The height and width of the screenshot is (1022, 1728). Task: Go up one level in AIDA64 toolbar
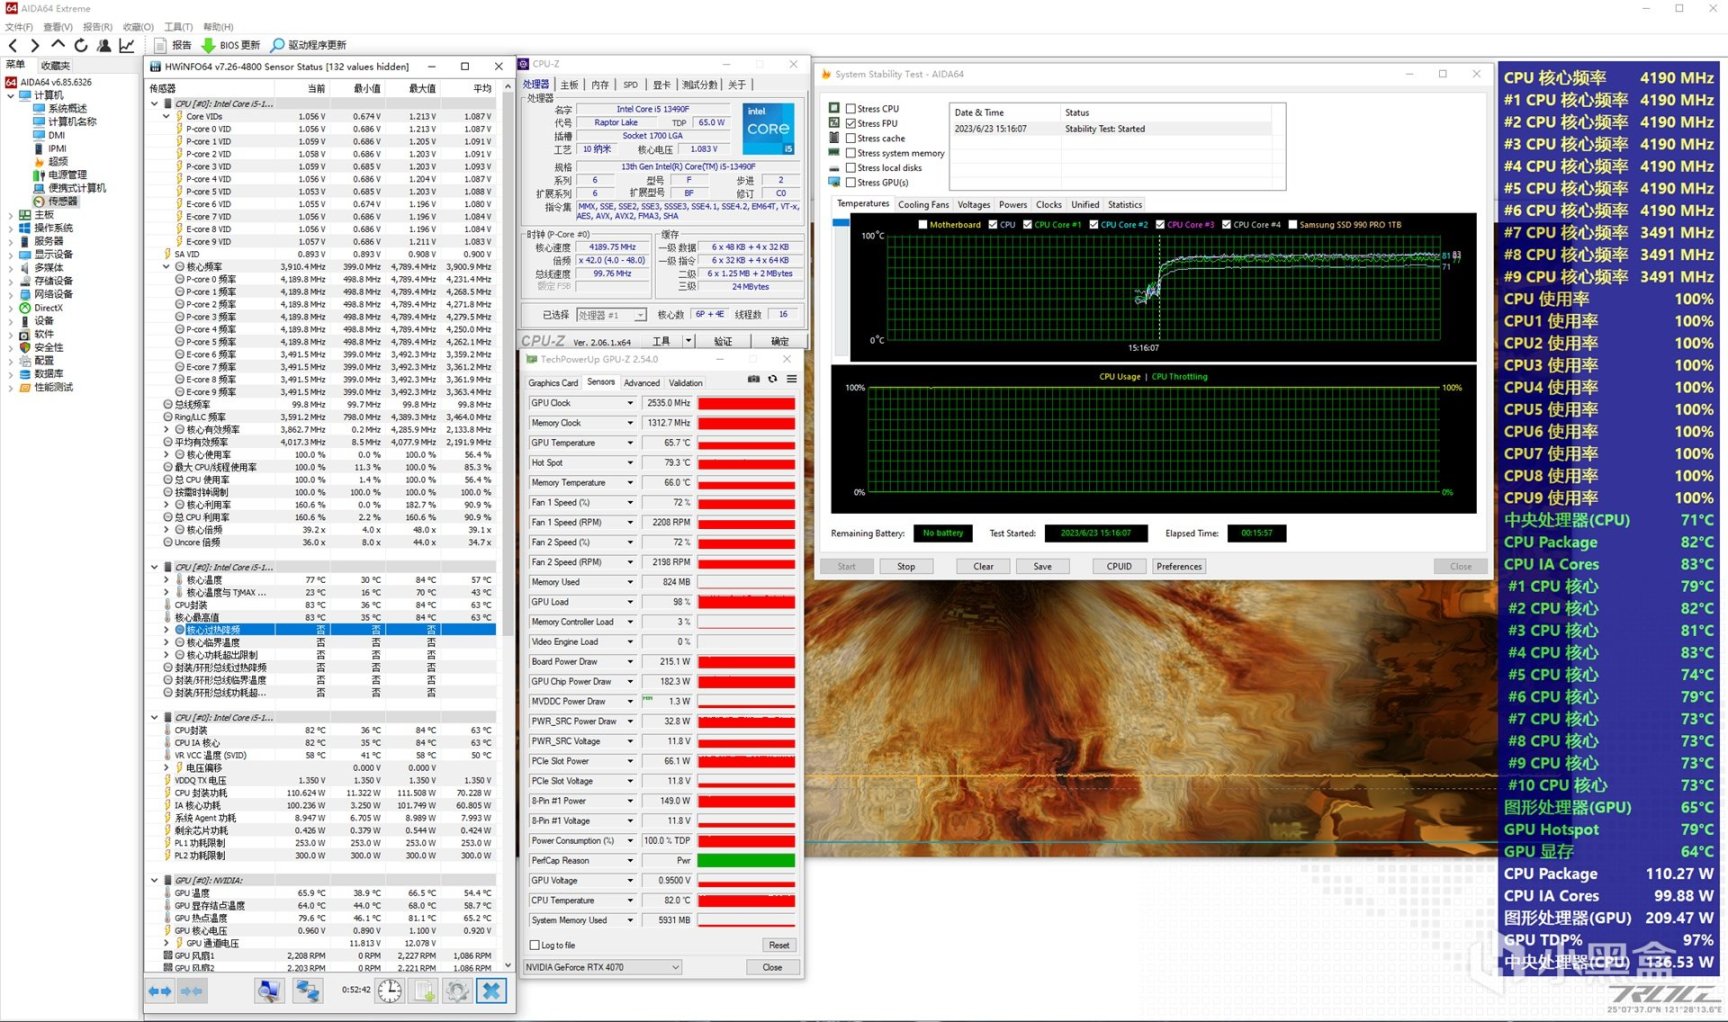(58, 45)
